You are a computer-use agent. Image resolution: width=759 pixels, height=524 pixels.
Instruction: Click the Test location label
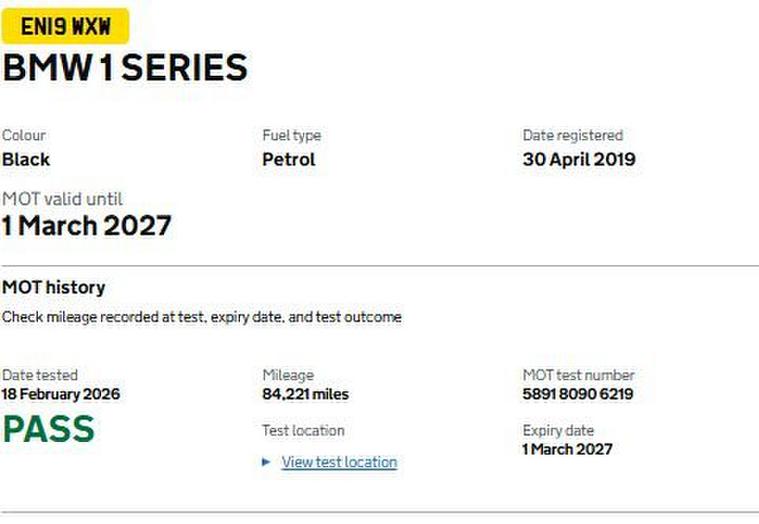(x=303, y=430)
